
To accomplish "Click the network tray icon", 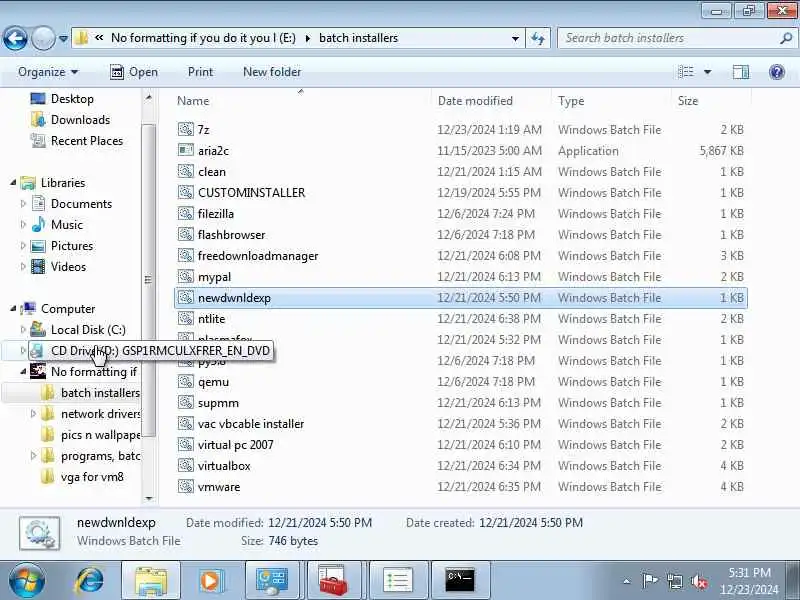I will click(x=674, y=581).
